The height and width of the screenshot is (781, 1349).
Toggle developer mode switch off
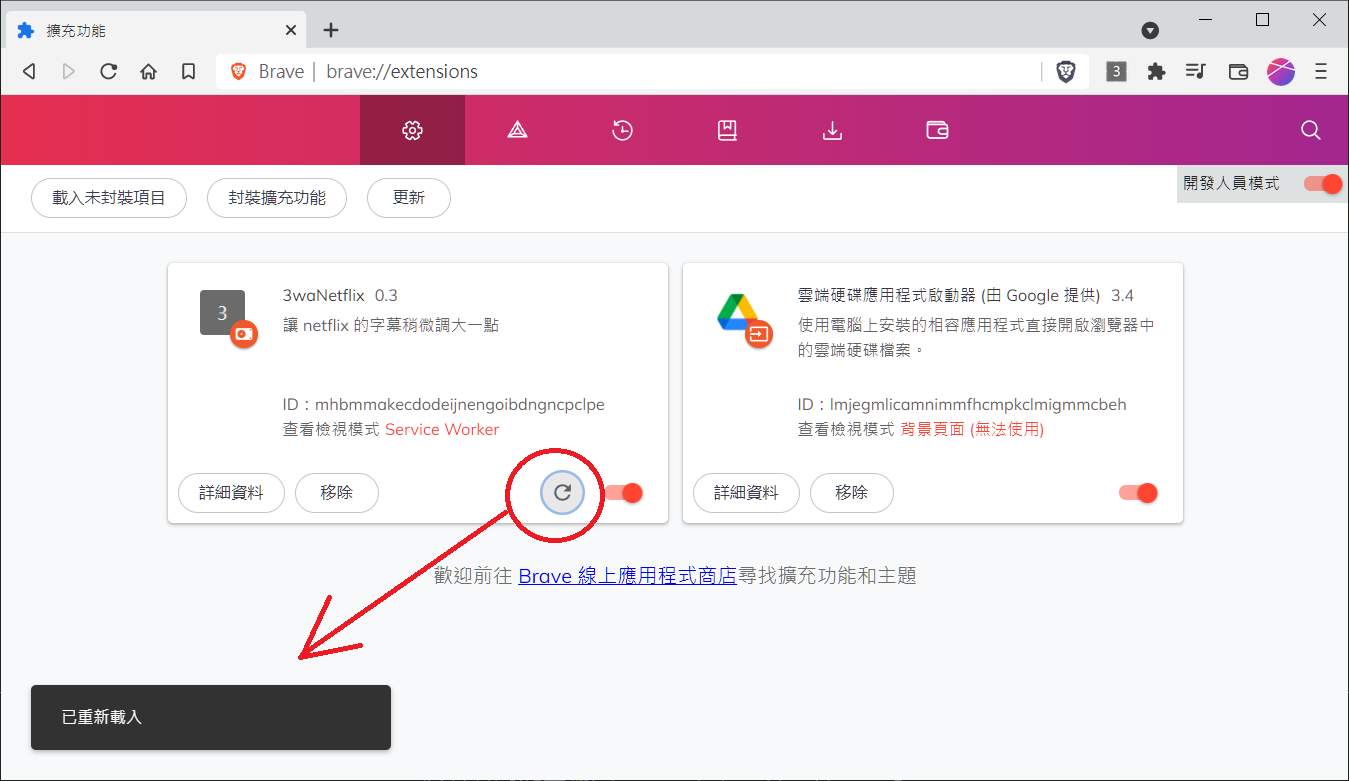pyautogui.click(x=1323, y=184)
